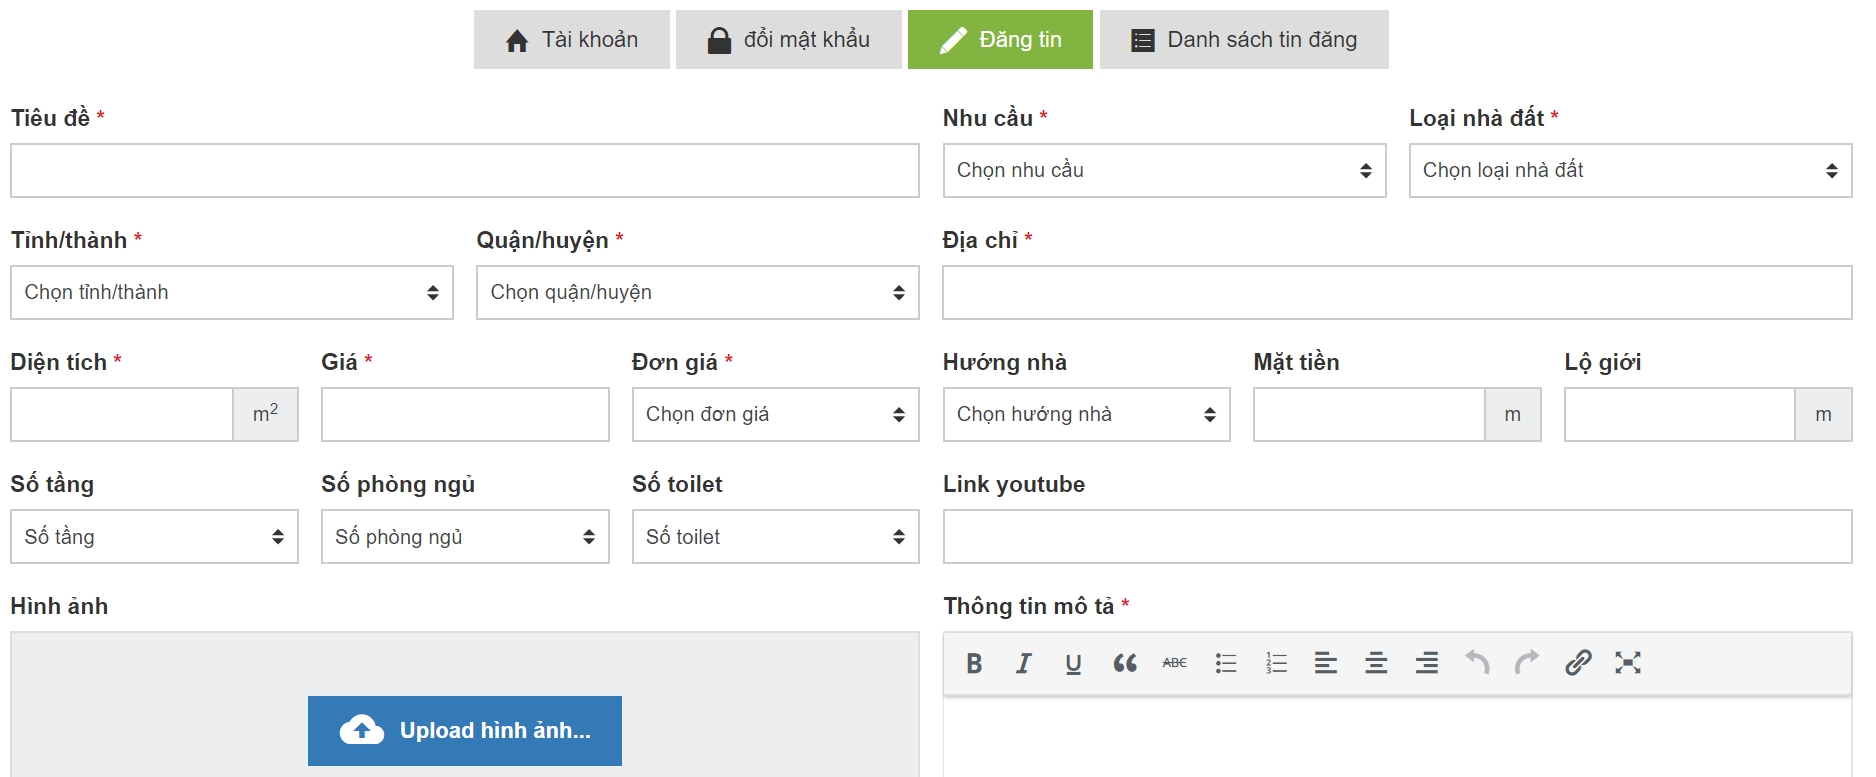Insert a blockquote in the description editor
Image resolution: width=1876 pixels, height=777 pixels.
(x=1124, y=663)
